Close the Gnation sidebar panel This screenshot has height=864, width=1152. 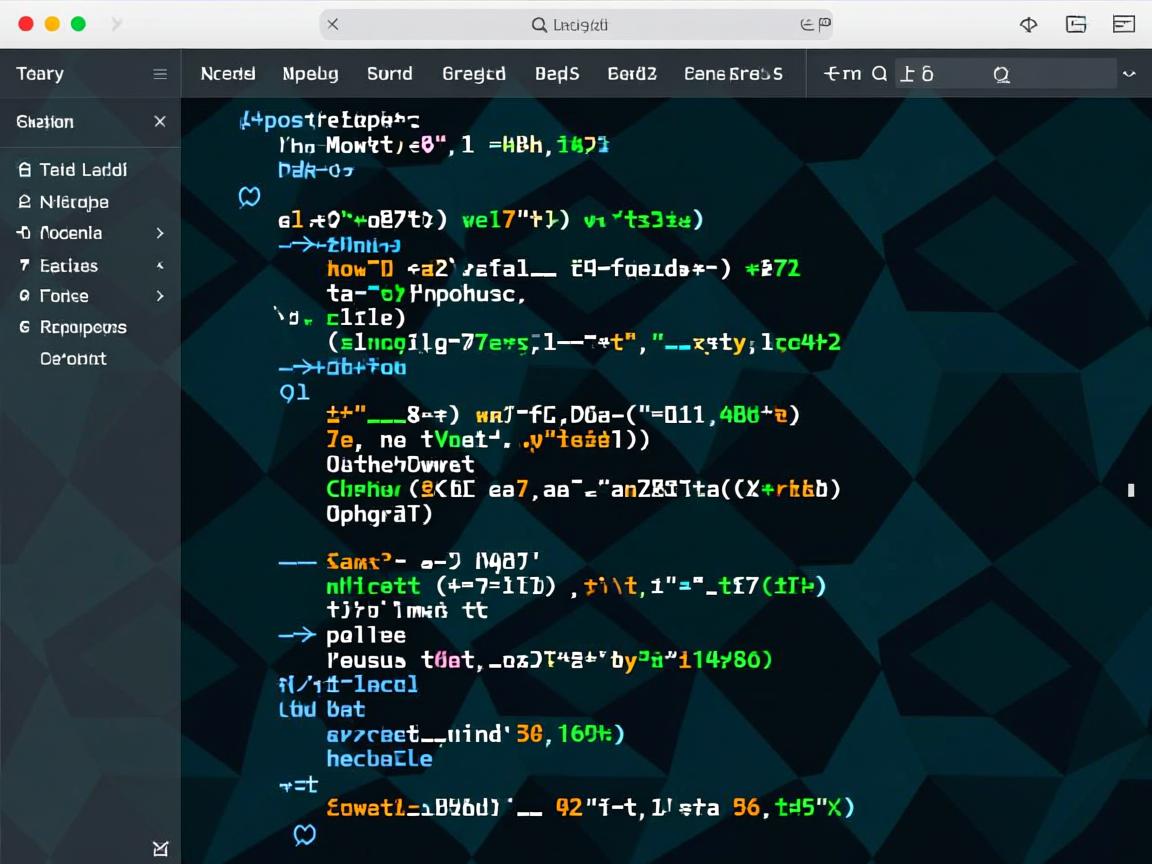(x=160, y=121)
